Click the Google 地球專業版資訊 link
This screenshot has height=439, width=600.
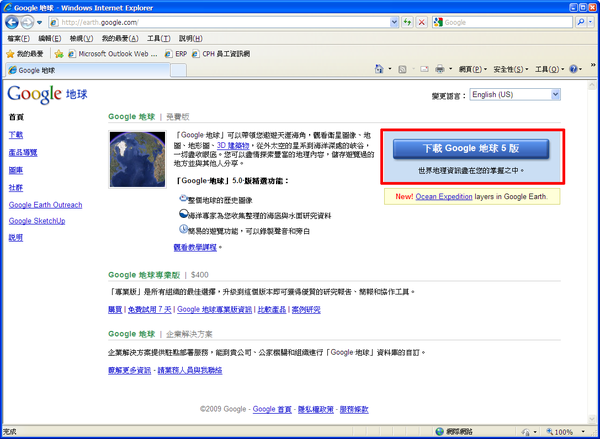pyautogui.click(x=215, y=310)
